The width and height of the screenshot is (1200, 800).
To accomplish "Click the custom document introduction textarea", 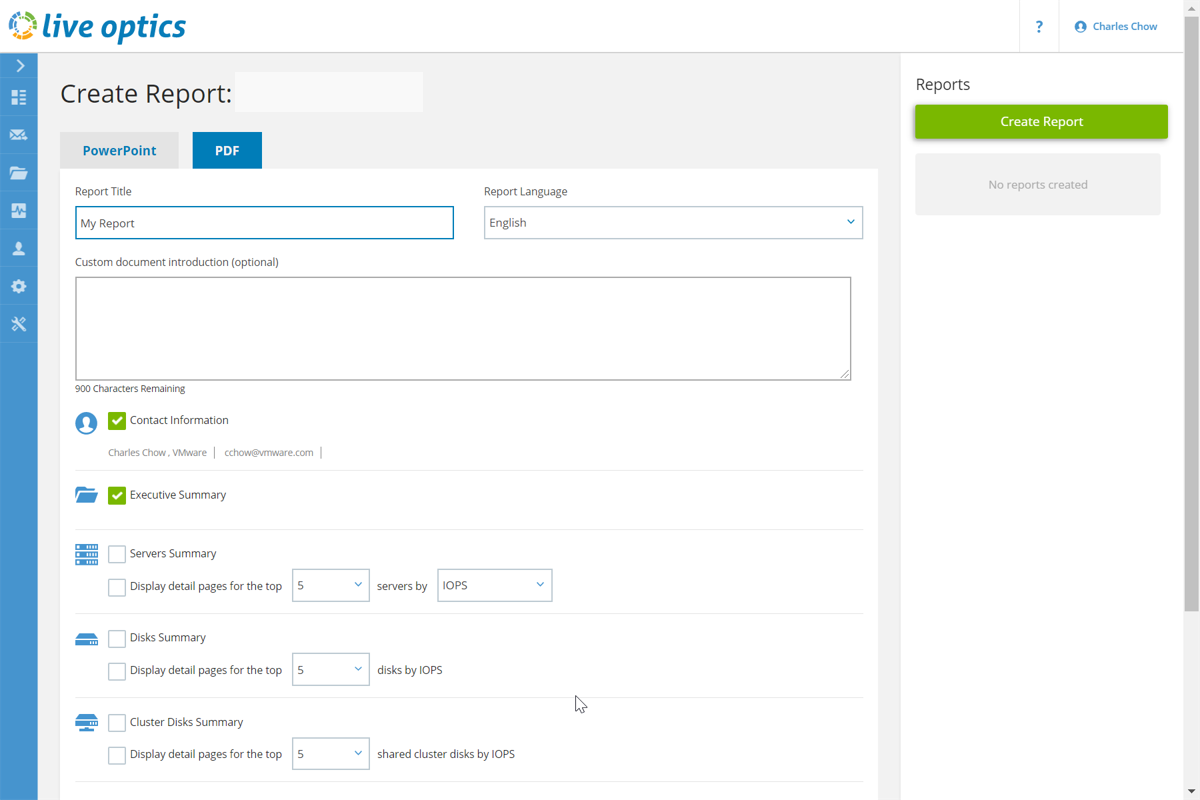I will point(463,329).
